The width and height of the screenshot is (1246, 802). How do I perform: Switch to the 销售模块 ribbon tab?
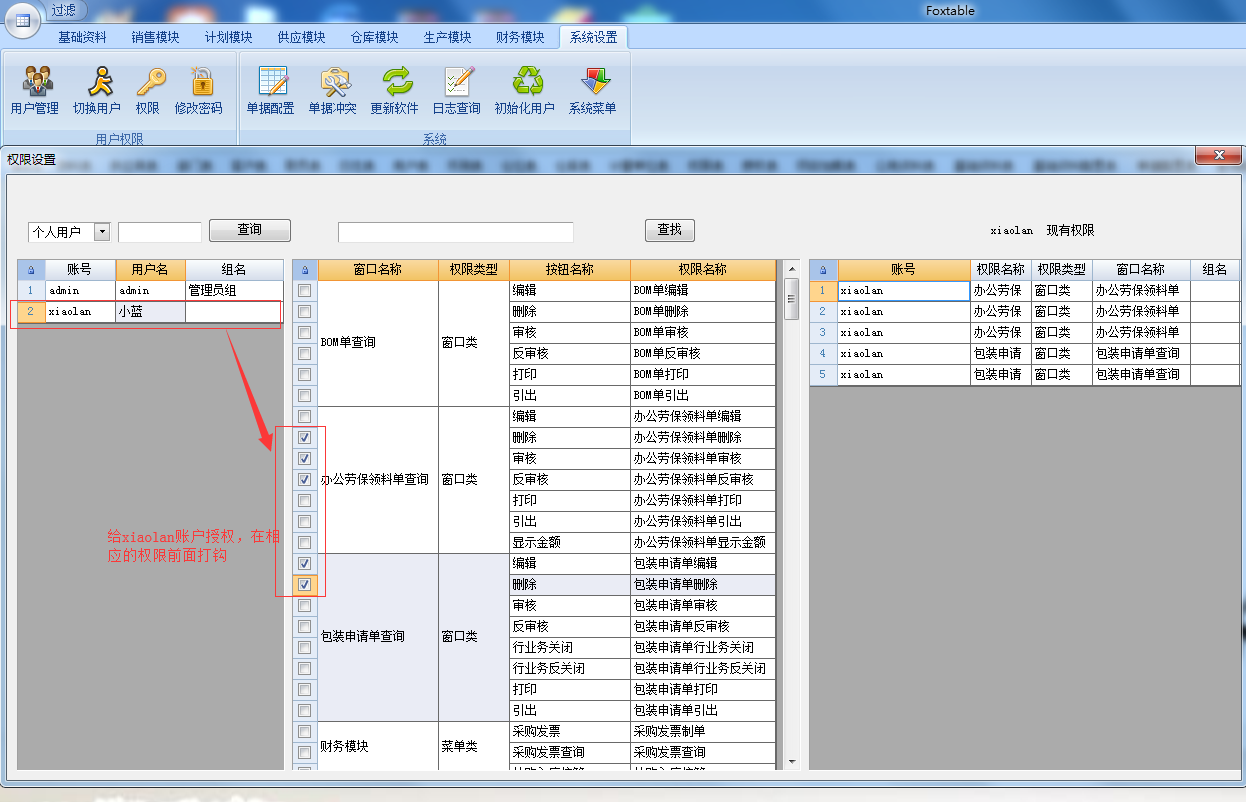(155, 38)
